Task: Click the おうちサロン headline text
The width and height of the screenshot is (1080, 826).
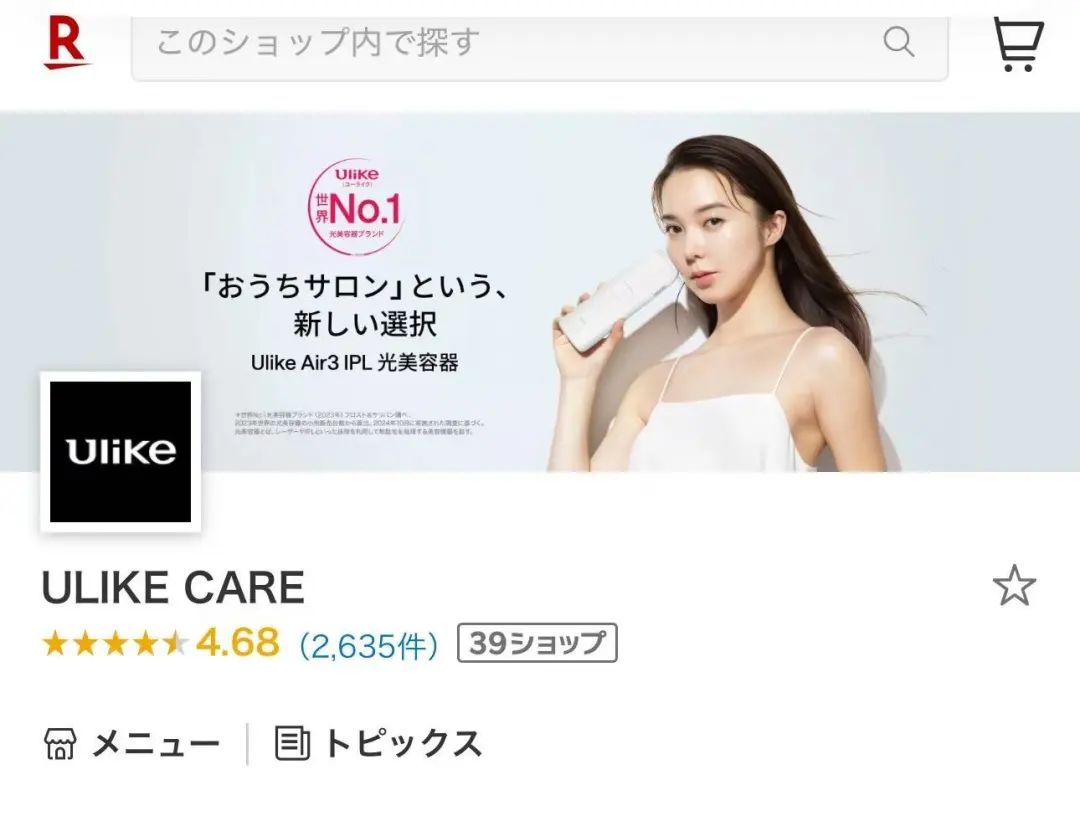Action: coord(353,287)
